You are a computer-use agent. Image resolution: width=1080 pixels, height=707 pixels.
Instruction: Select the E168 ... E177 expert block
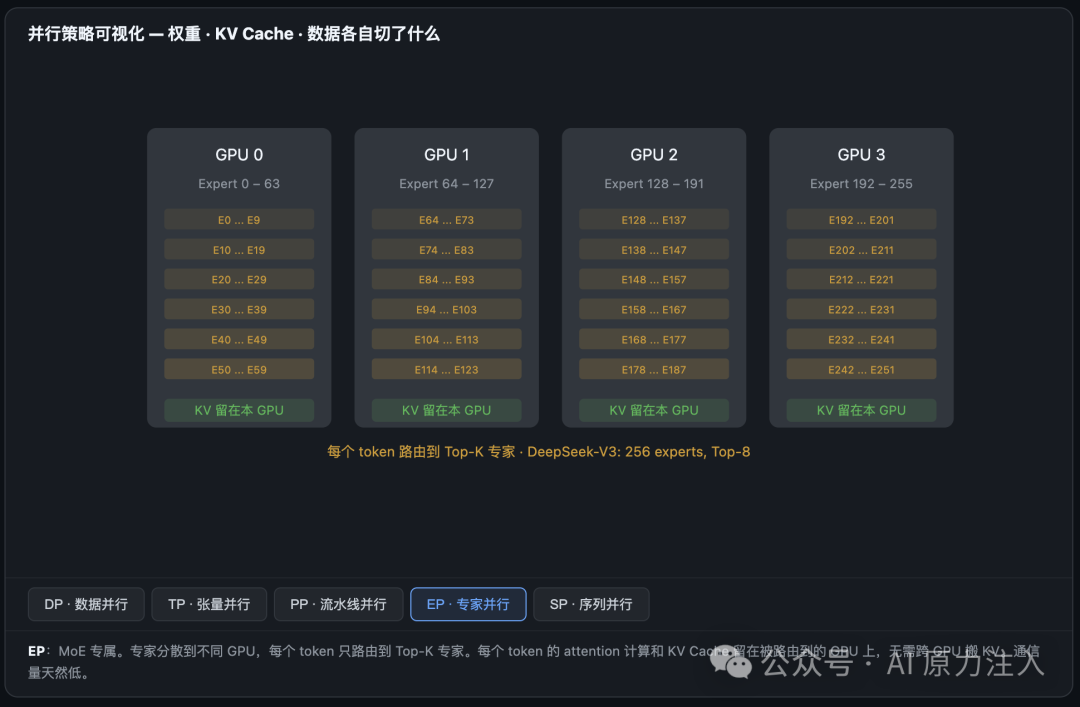click(654, 339)
